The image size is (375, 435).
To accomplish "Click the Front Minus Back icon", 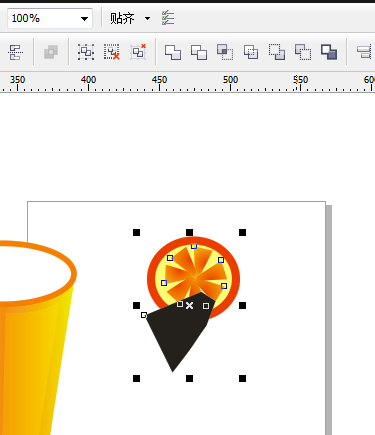I will click(277, 52).
